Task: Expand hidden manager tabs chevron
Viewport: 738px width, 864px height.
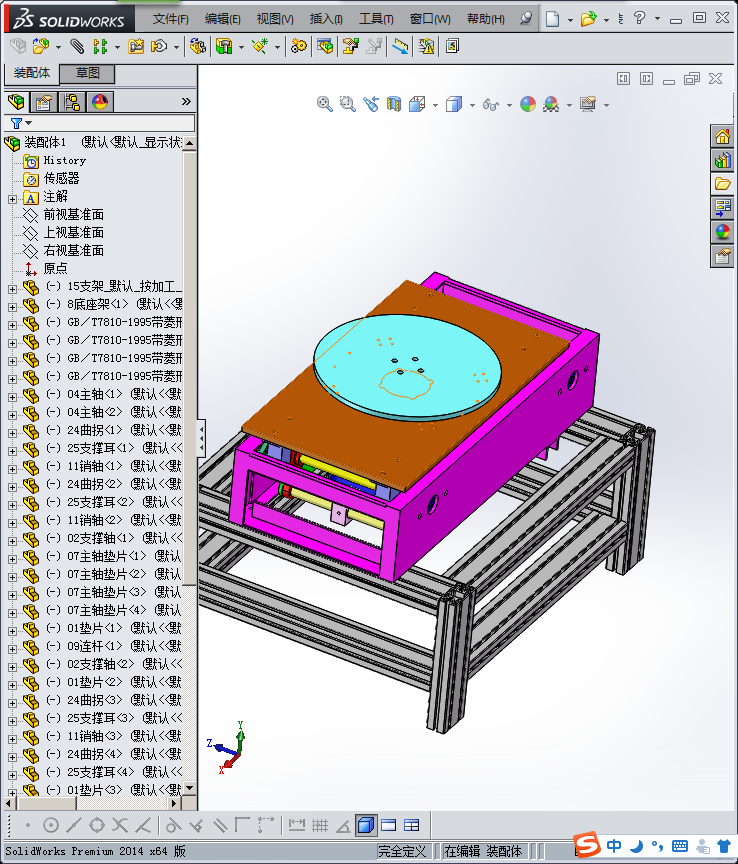Action: [186, 101]
